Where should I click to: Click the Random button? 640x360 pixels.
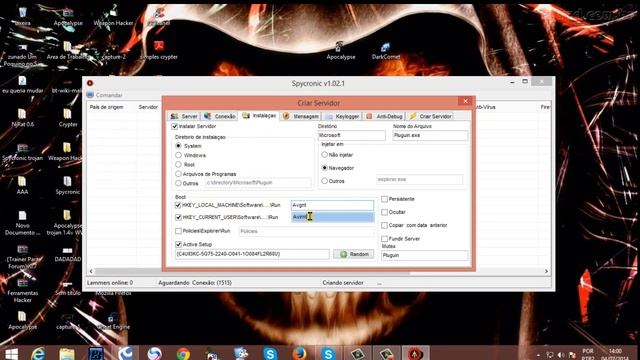(x=354, y=254)
